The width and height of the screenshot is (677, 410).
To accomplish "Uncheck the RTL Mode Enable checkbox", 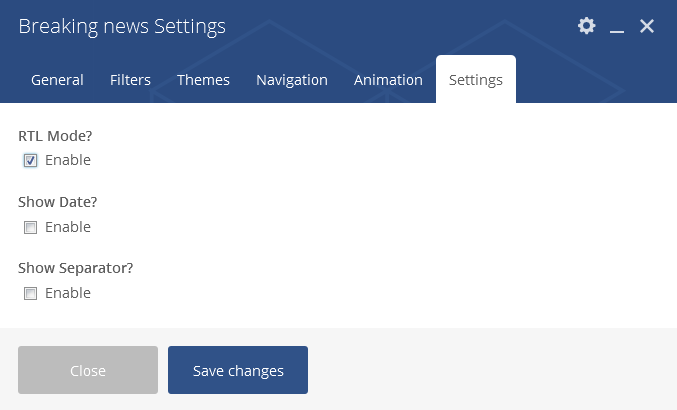I will pos(30,161).
